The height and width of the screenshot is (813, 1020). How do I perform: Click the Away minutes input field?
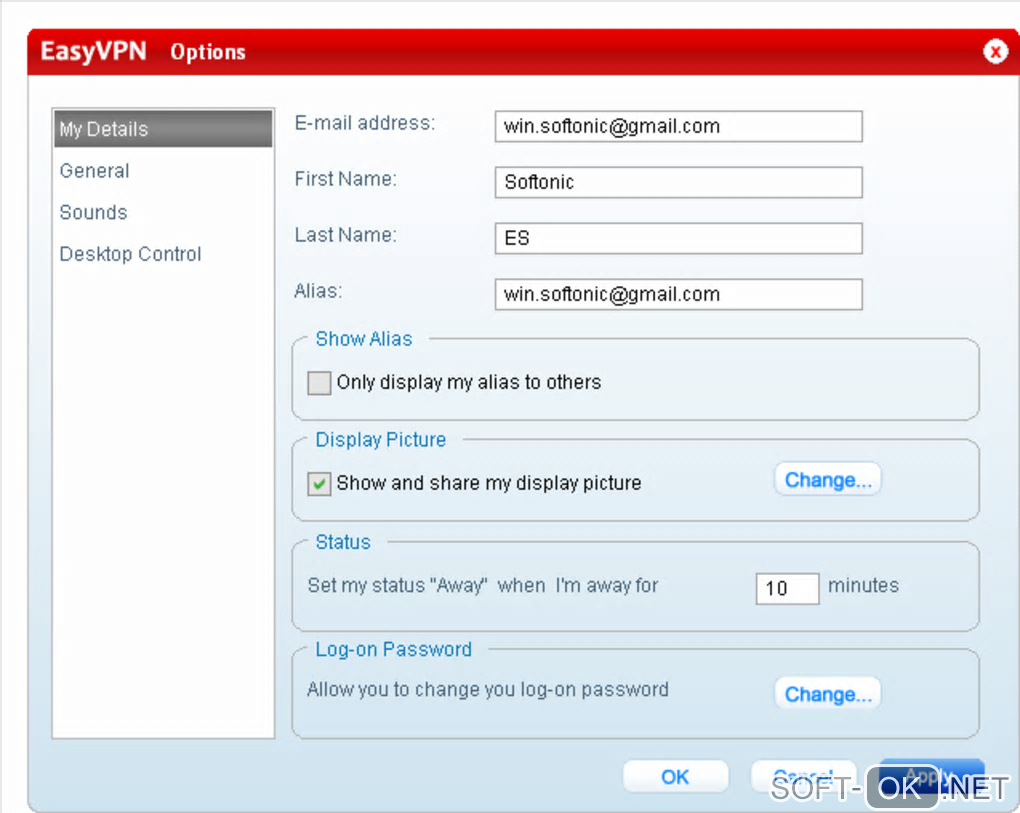pyautogui.click(x=787, y=589)
